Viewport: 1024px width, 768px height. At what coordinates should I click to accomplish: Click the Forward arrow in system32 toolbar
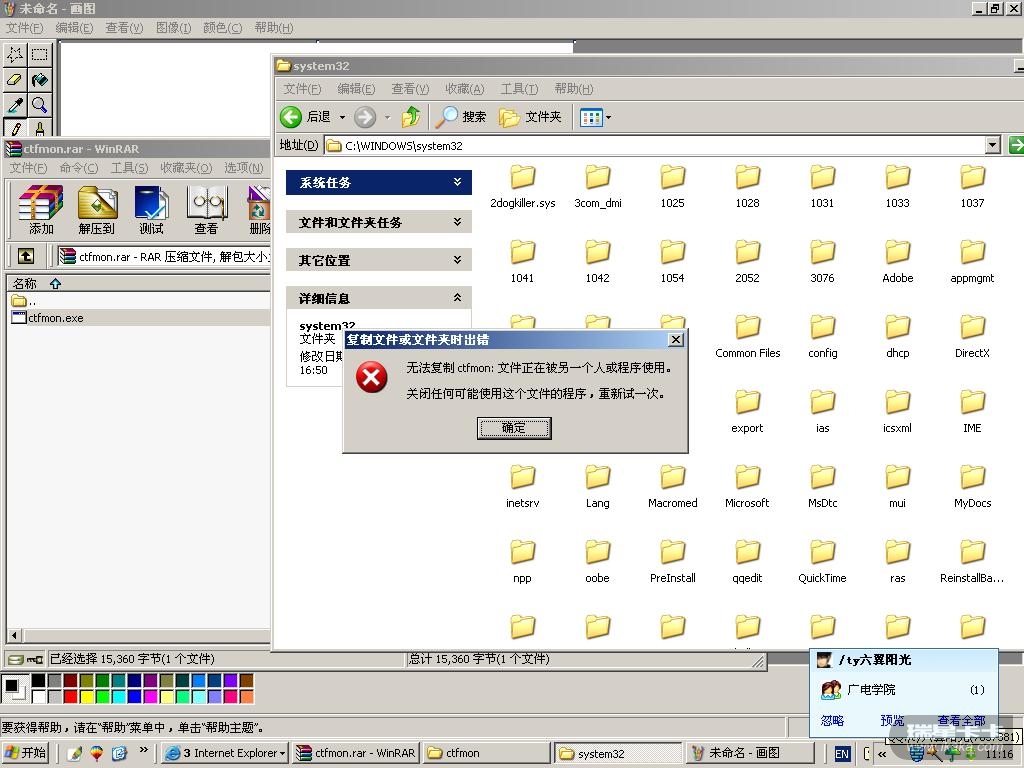point(365,117)
